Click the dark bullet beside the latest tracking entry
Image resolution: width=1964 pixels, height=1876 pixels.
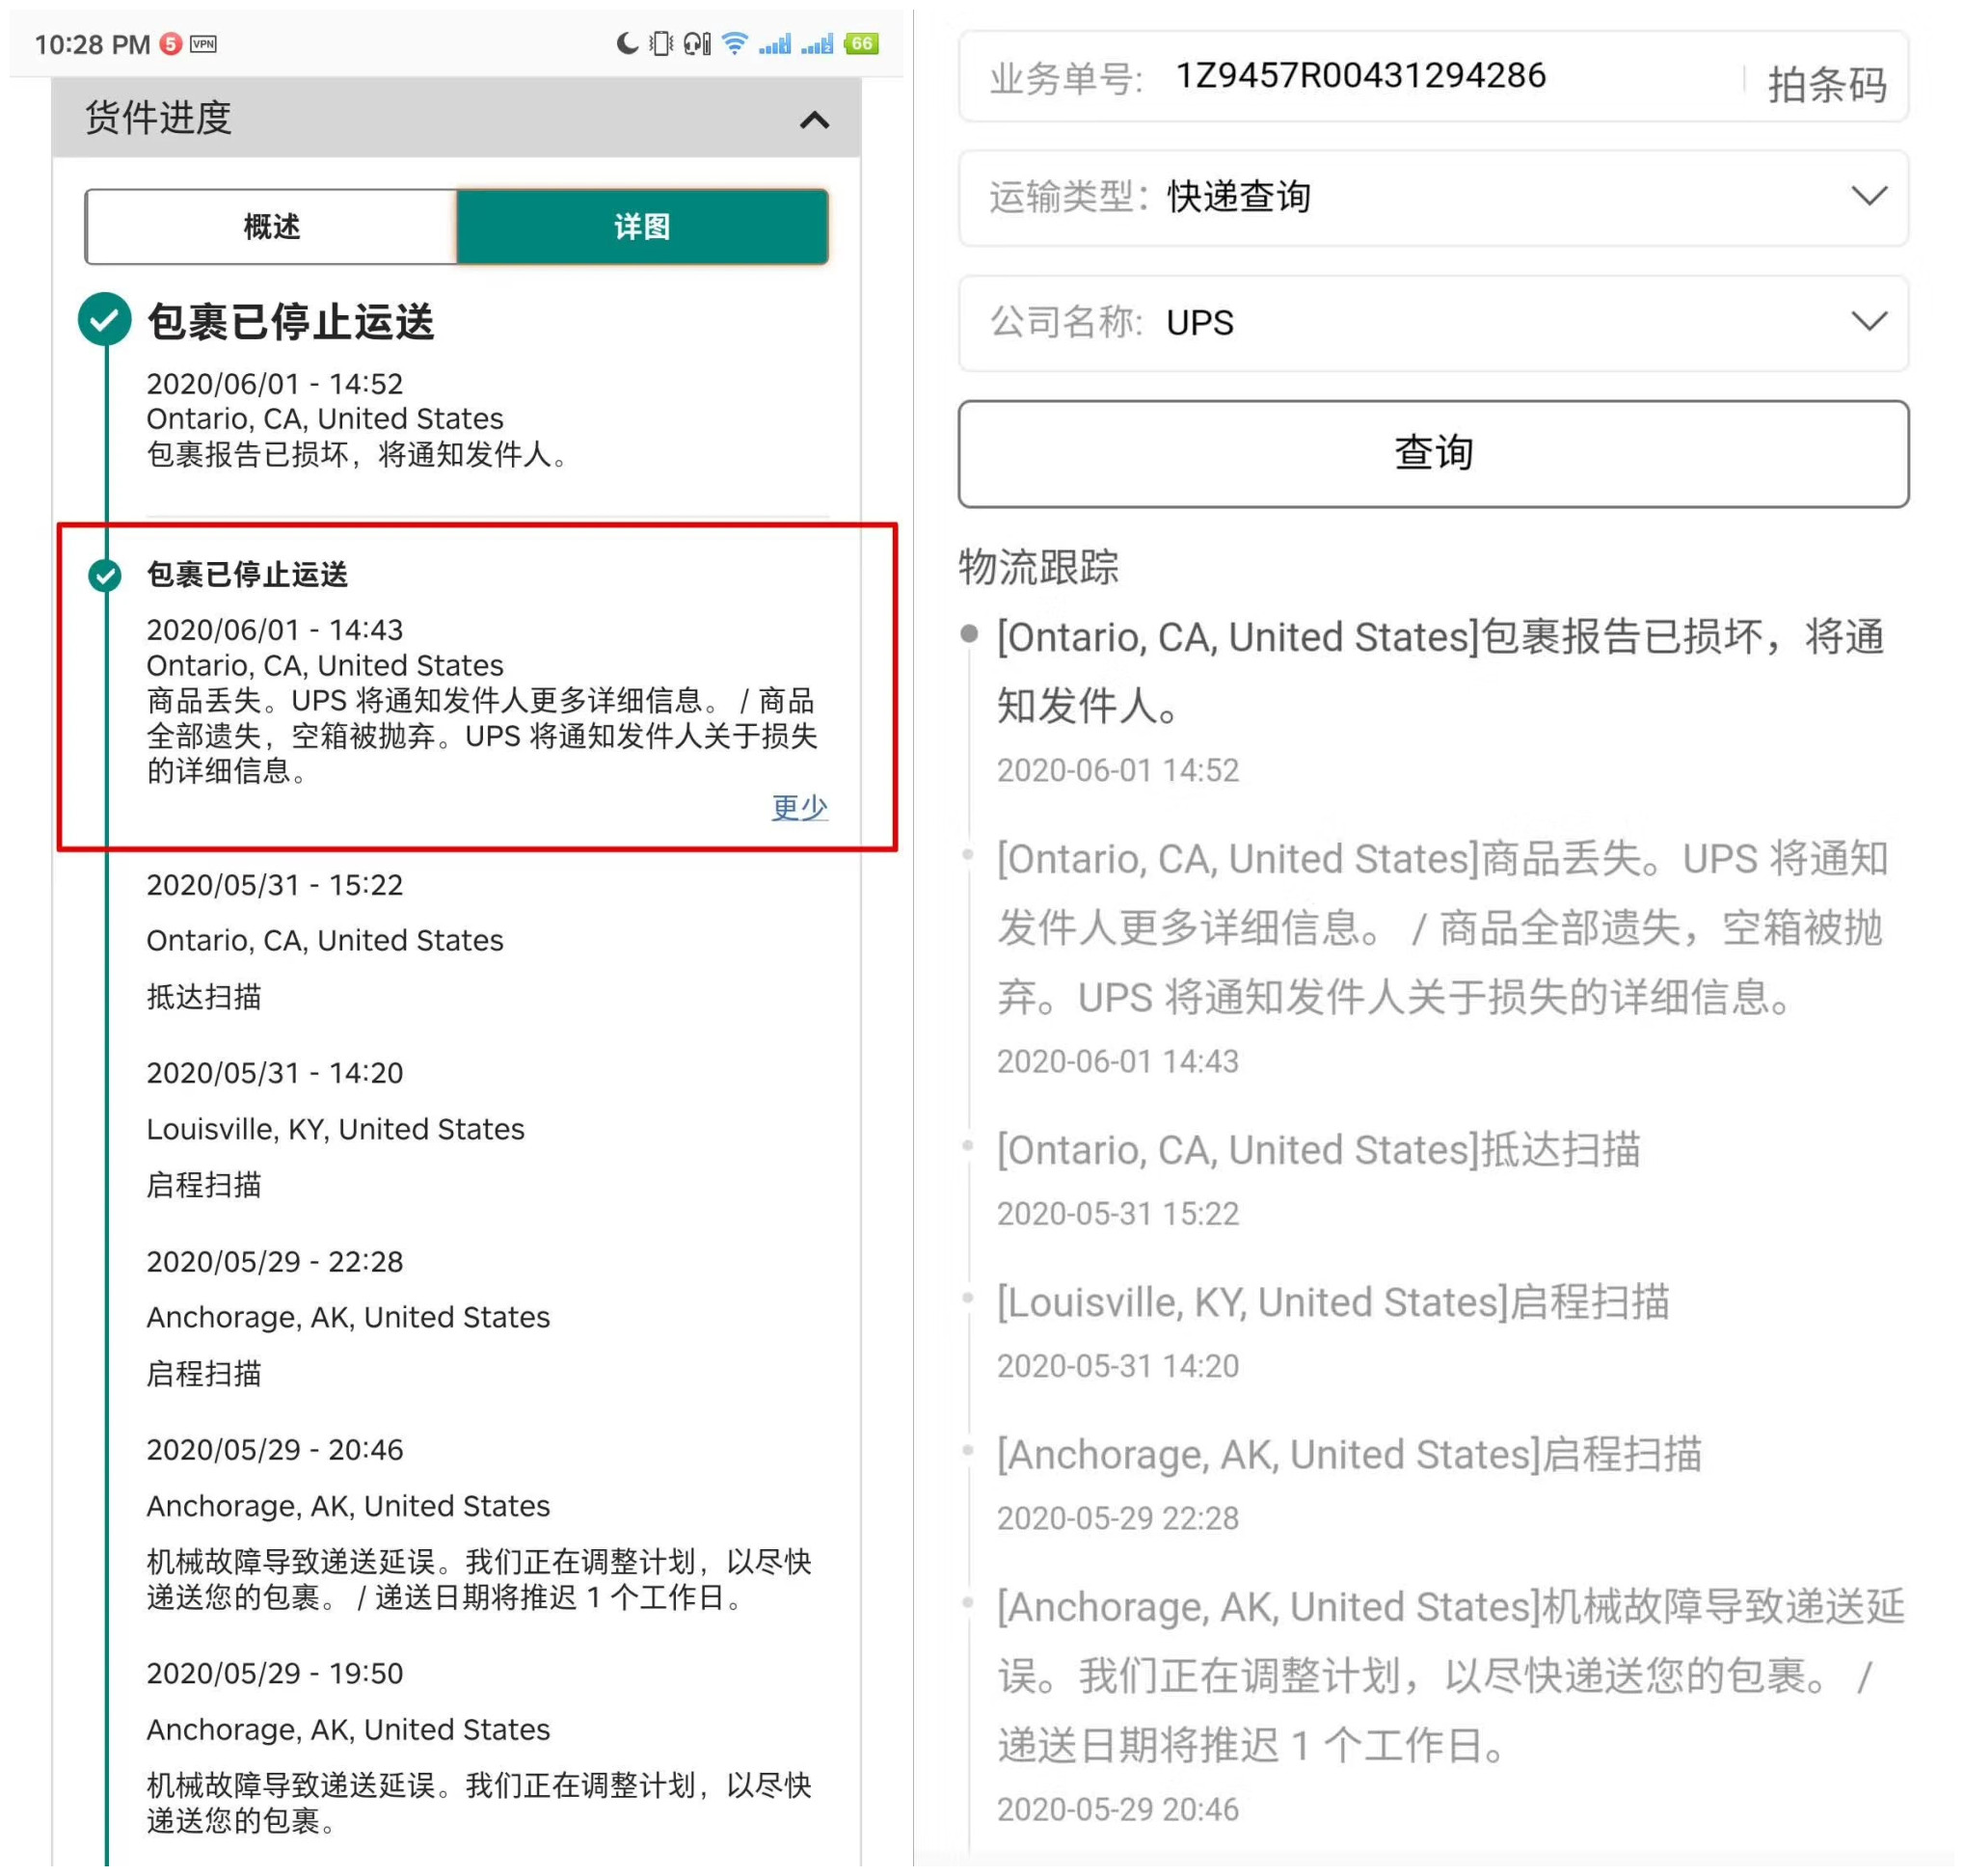tap(968, 633)
